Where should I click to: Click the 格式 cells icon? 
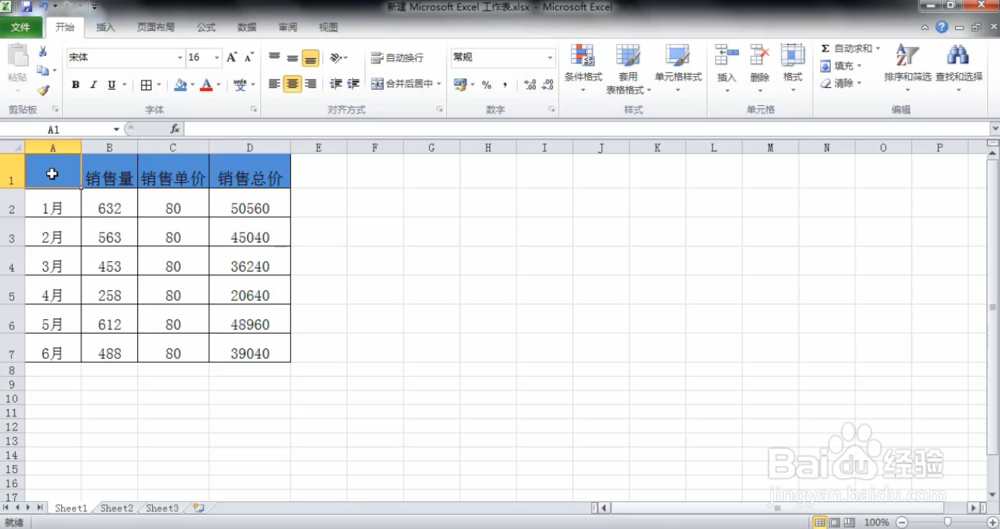793,56
